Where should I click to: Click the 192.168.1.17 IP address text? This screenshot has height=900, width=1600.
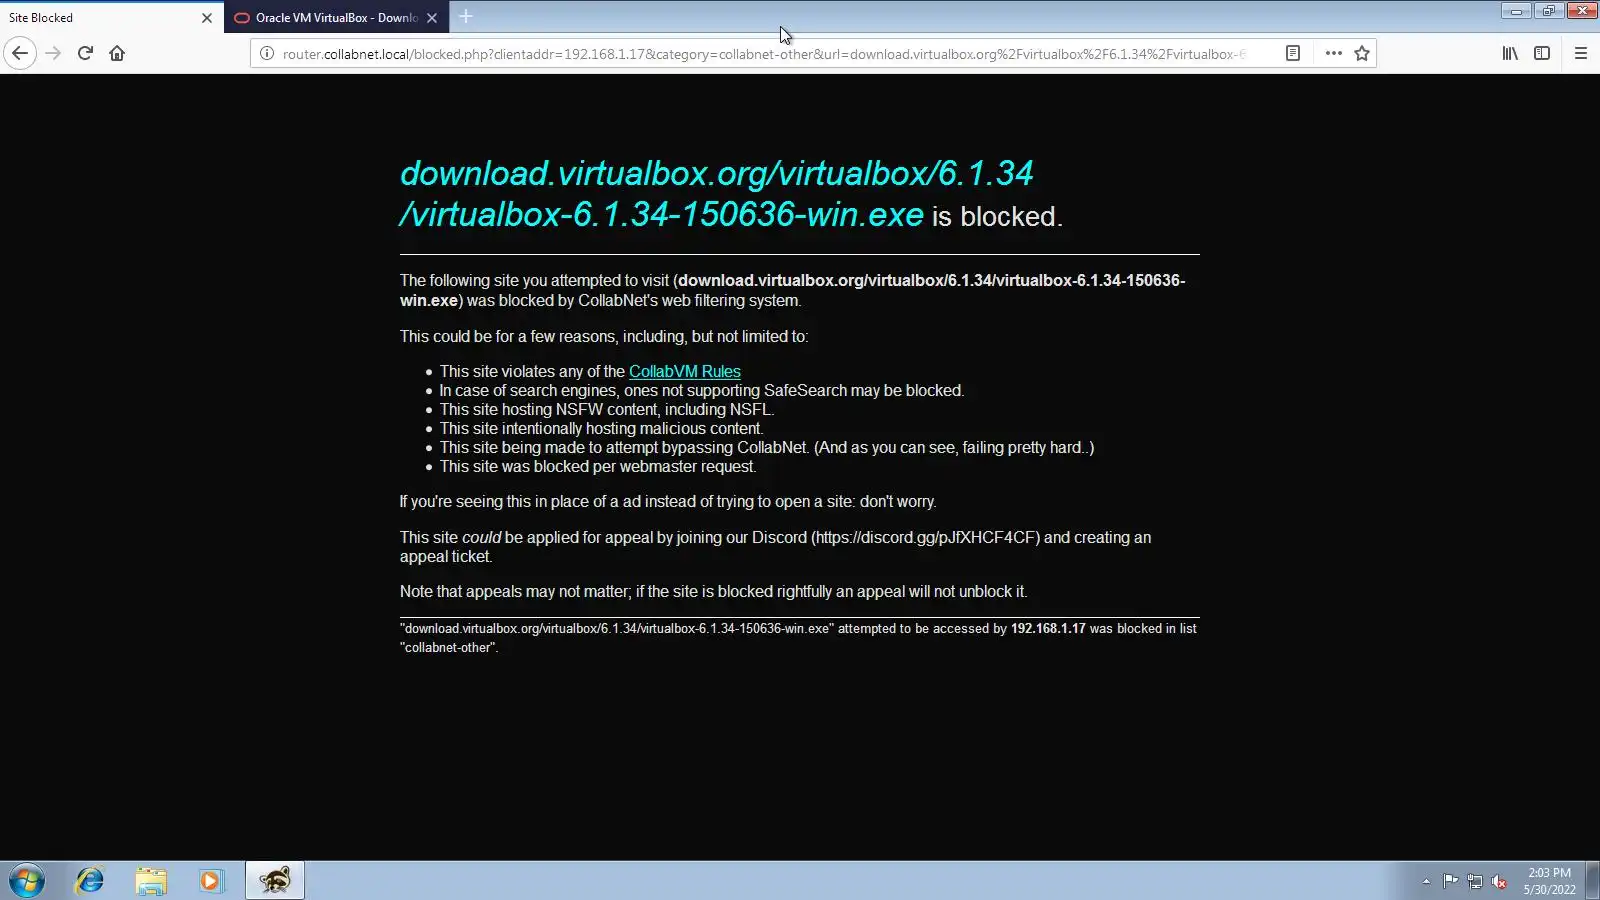click(x=1048, y=629)
